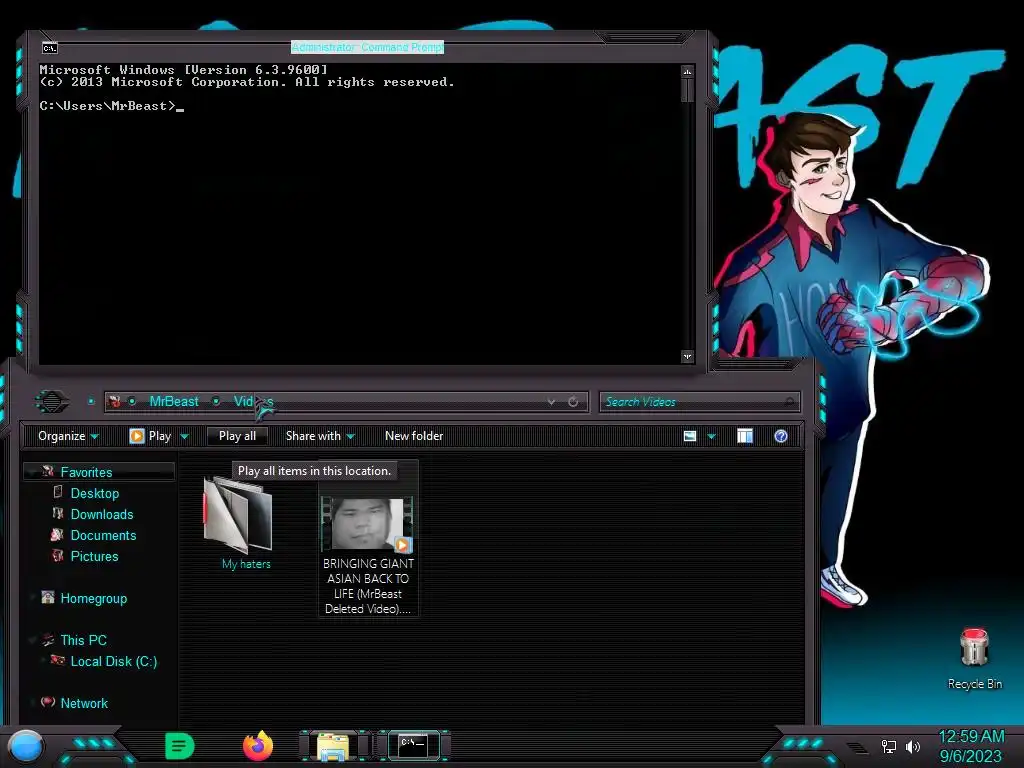This screenshot has height=768, width=1024.
Task: Open the My haters folder
Action: 238,515
